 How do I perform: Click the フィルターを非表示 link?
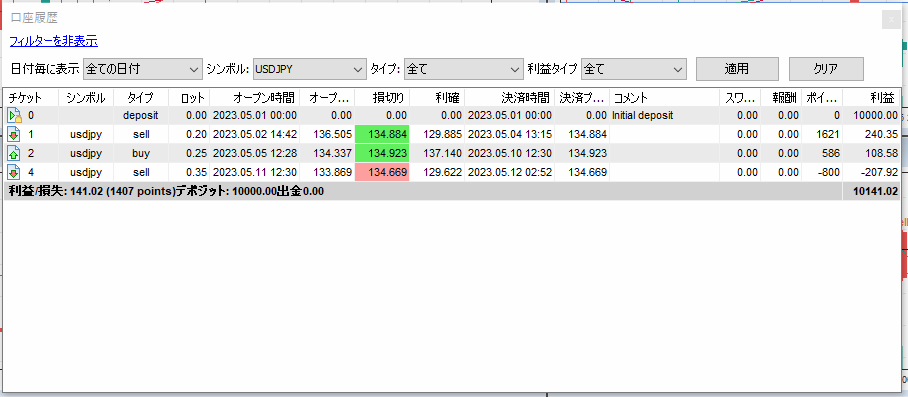click(x=54, y=41)
